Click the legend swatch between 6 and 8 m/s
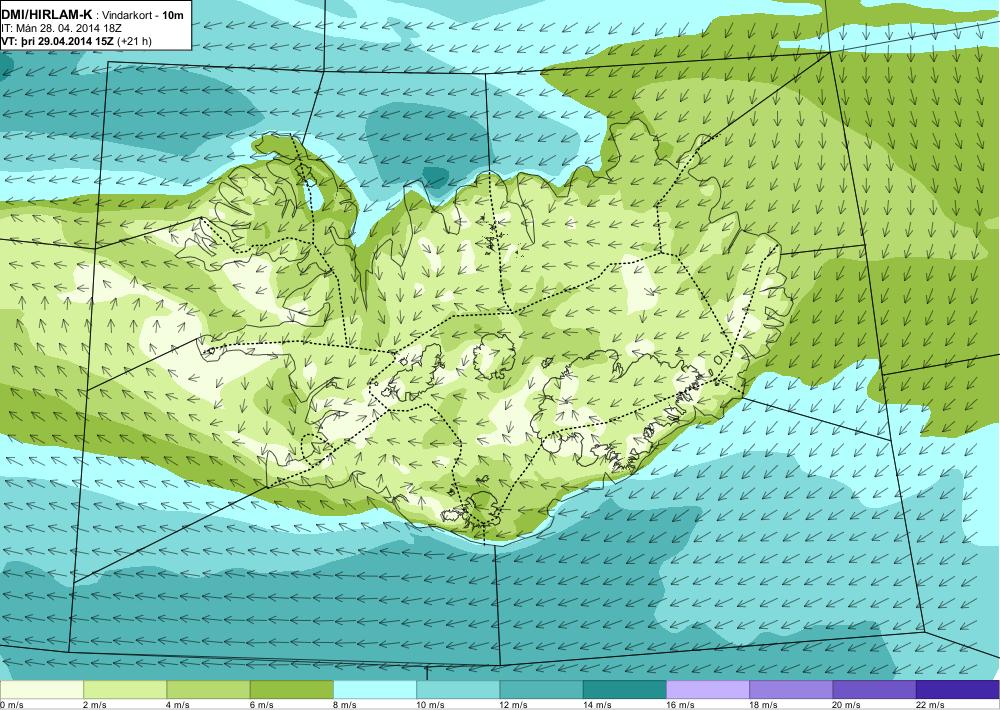Screen dimensions: 1000x710 point(291,690)
